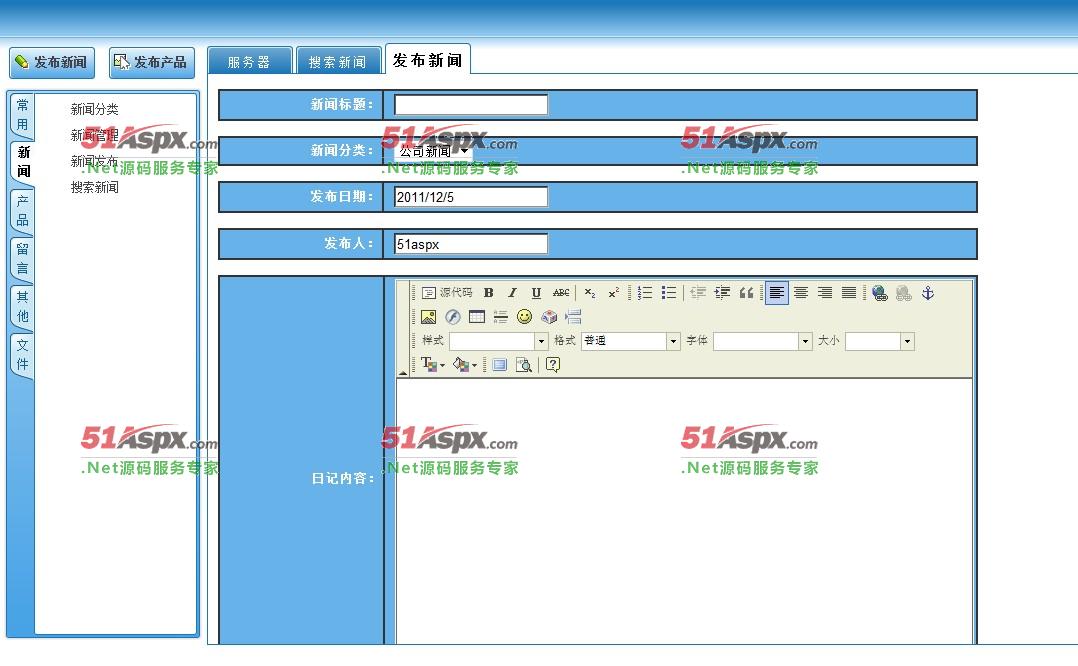Click the 新闻标题 title input field

(x=471, y=104)
